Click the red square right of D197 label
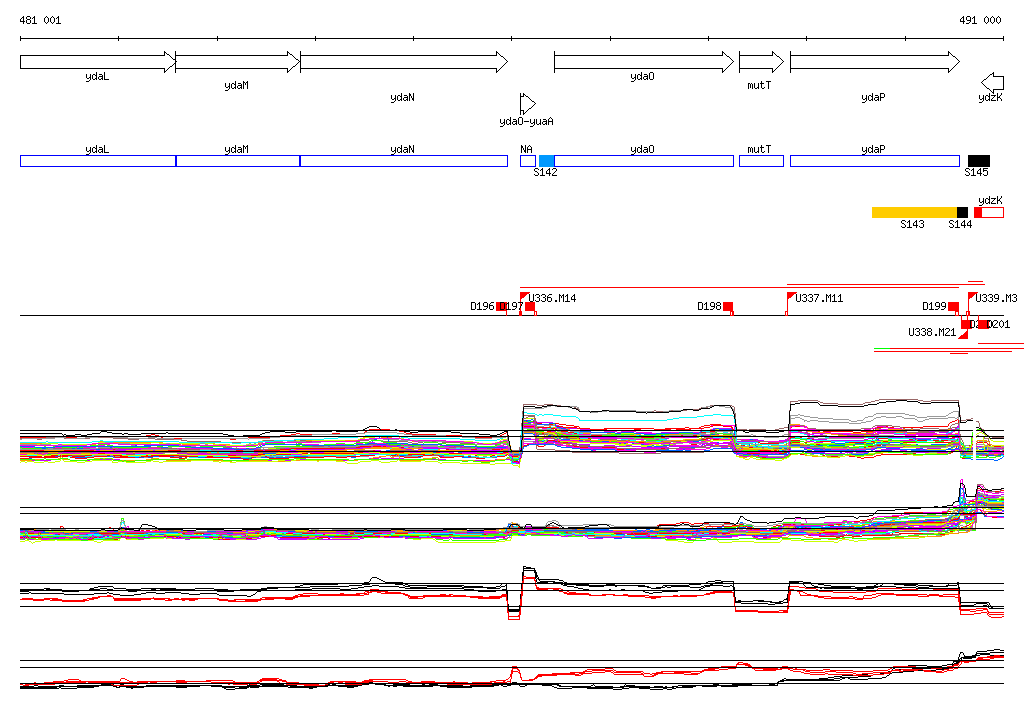This screenshot has width=1024, height=714. pyautogui.click(x=530, y=306)
